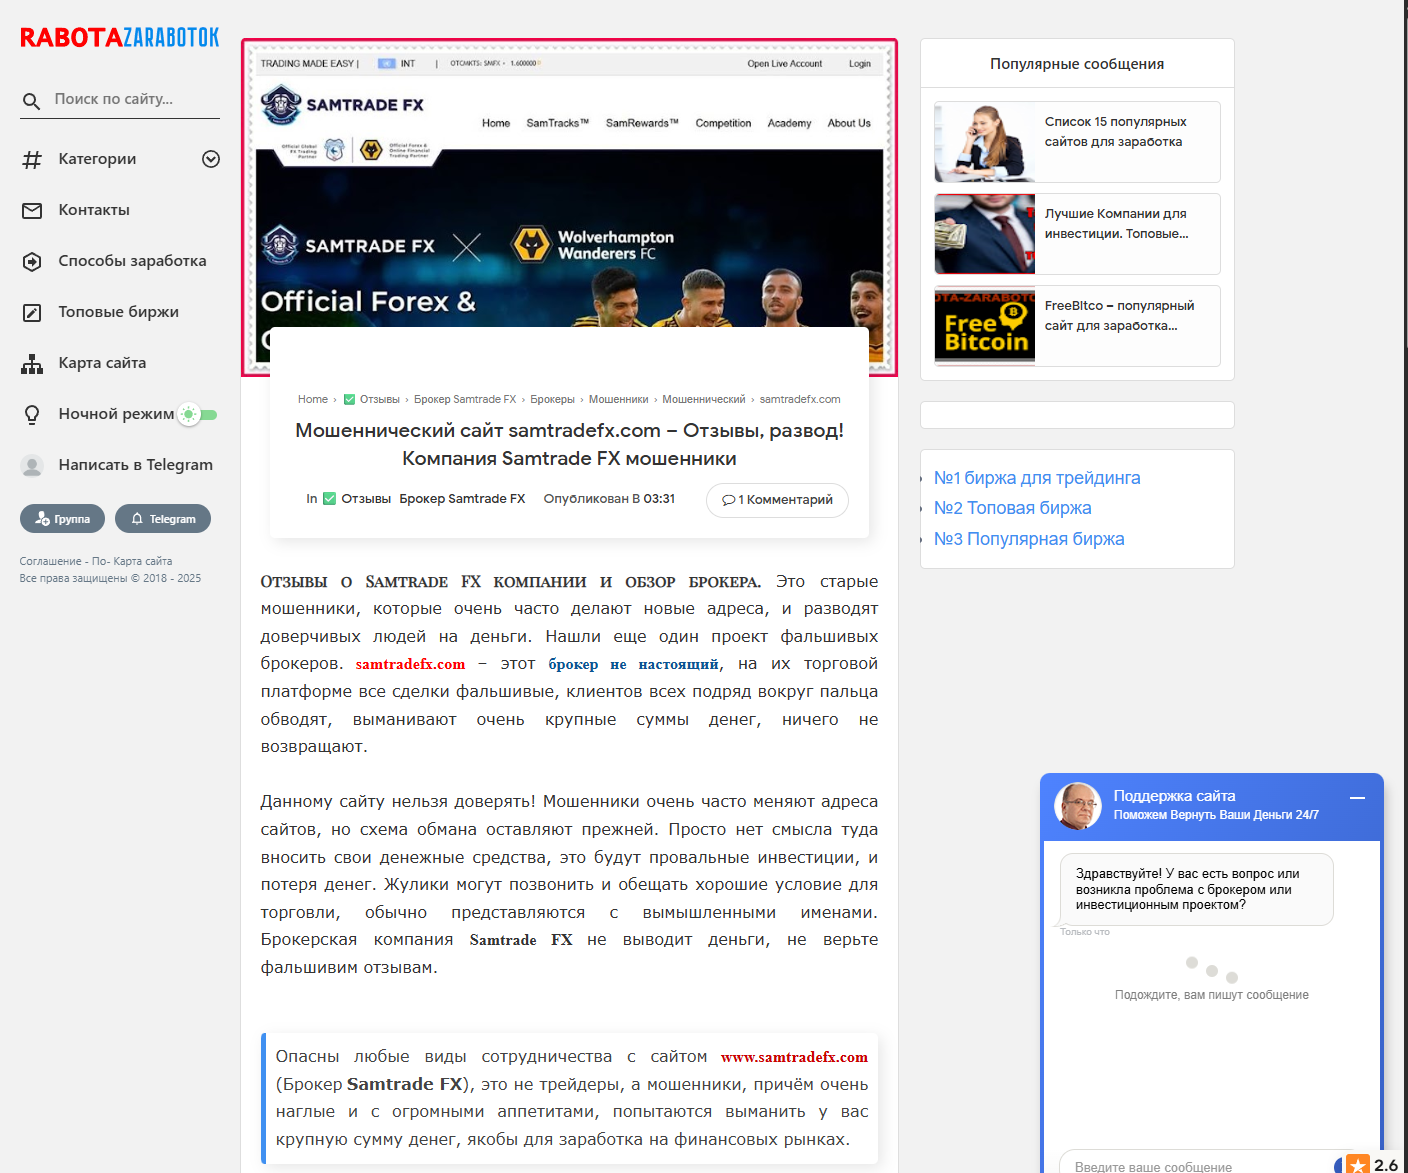The image size is (1408, 1173).
Task: Click the hashtag Категории icon
Action: point(32,160)
